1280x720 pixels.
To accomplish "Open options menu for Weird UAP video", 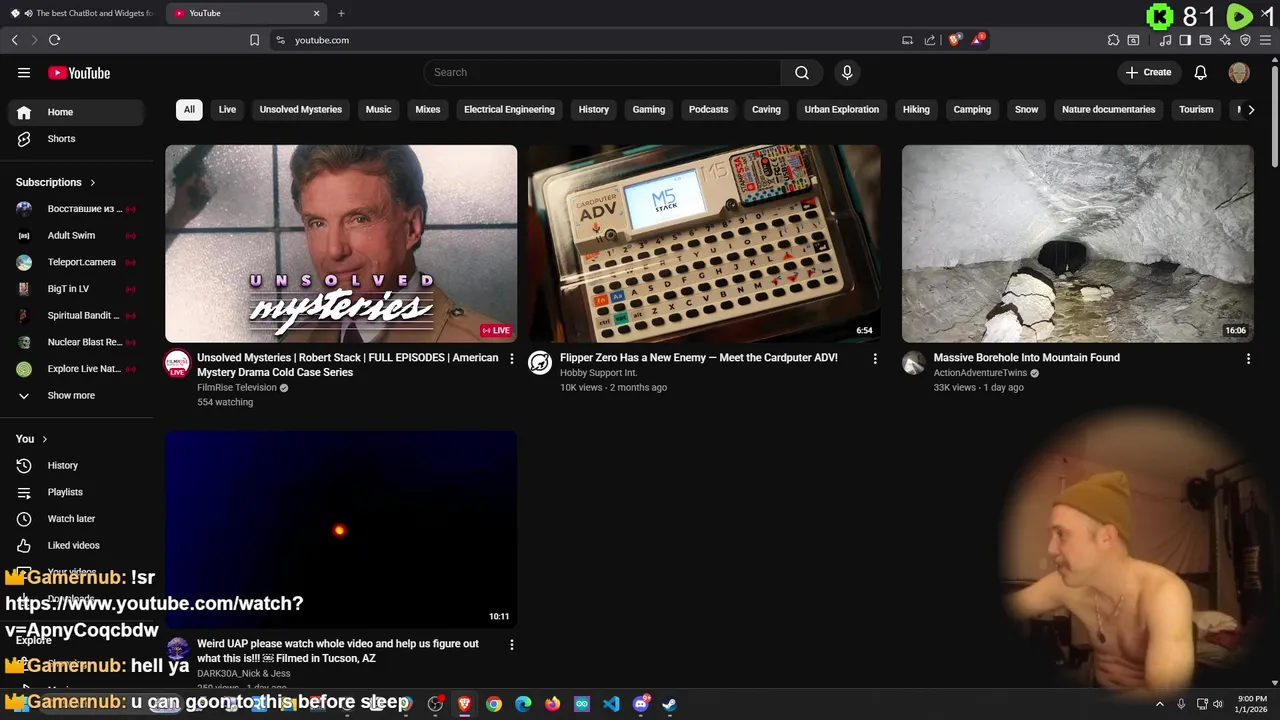I will click(512, 644).
